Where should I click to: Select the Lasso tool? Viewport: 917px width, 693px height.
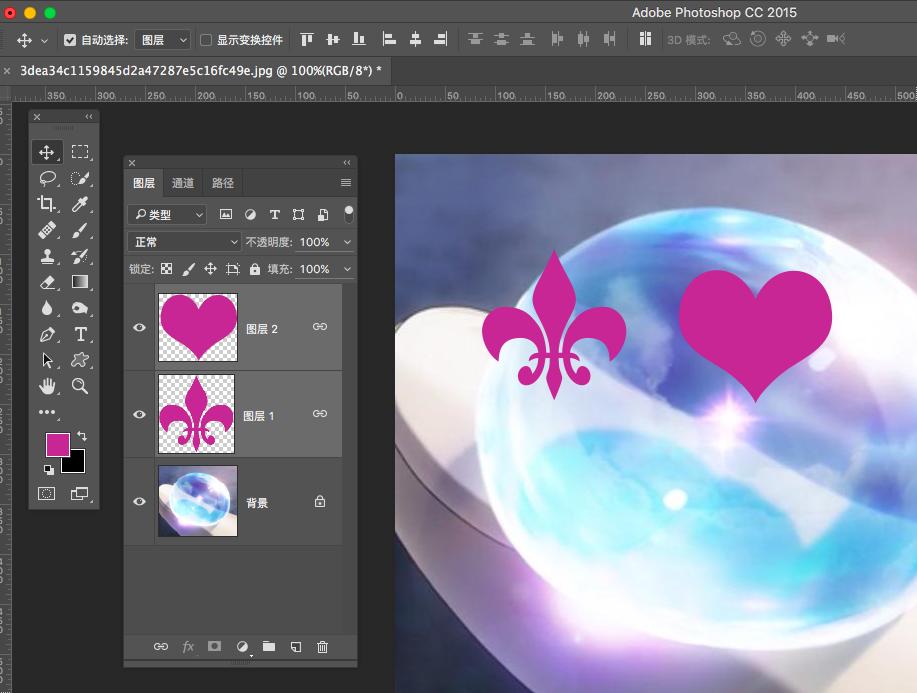[47, 178]
